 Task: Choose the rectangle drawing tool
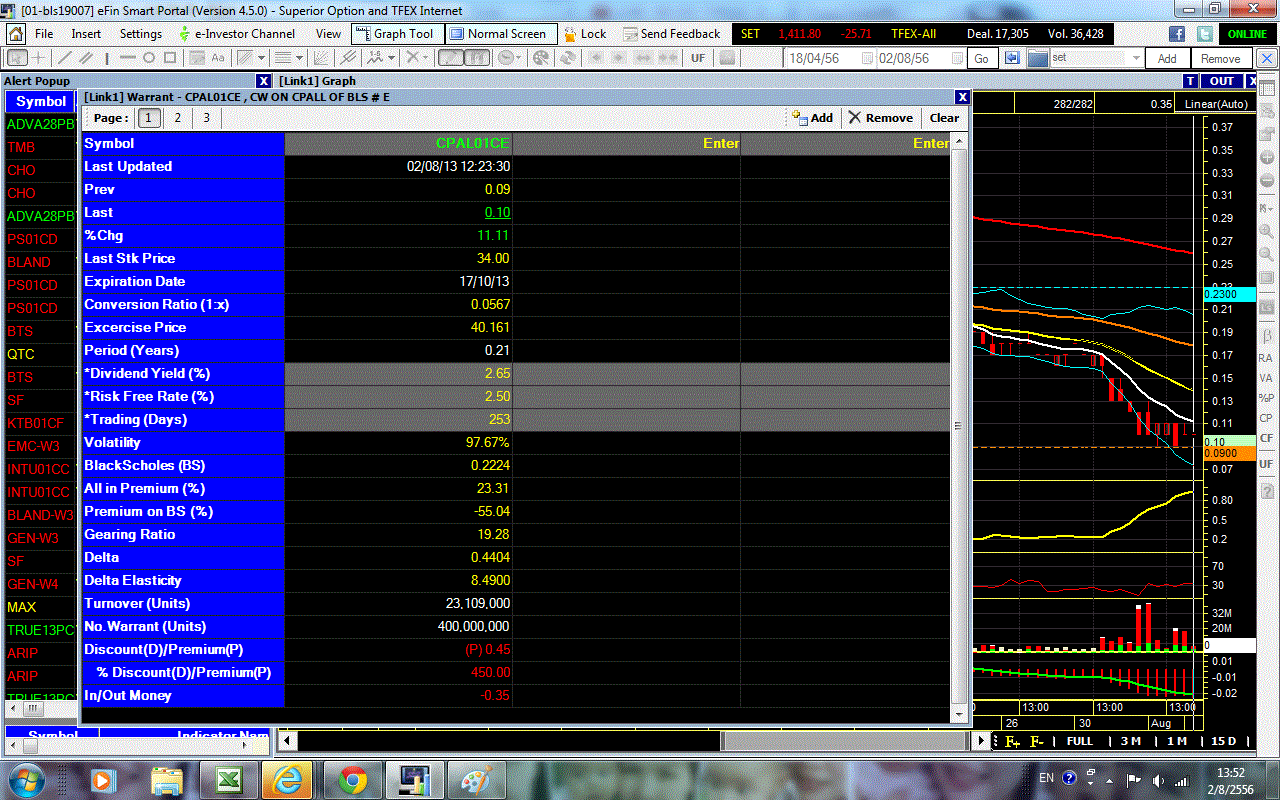pyautogui.click(x=170, y=58)
